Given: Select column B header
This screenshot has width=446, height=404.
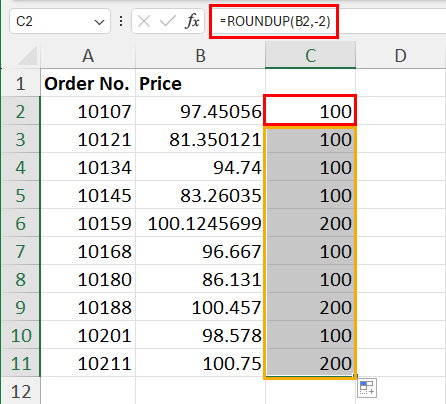Looking at the screenshot, I should pyautogui.click(x=200, y=55).
